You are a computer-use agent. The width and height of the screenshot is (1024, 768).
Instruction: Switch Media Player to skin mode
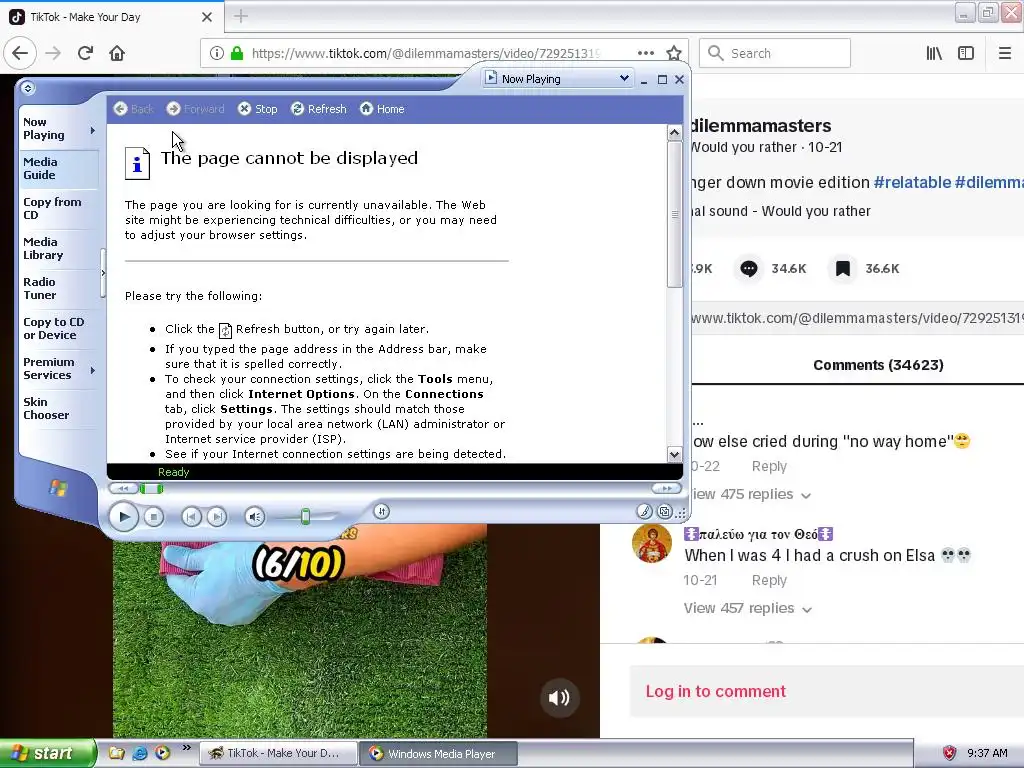(665, 512)
